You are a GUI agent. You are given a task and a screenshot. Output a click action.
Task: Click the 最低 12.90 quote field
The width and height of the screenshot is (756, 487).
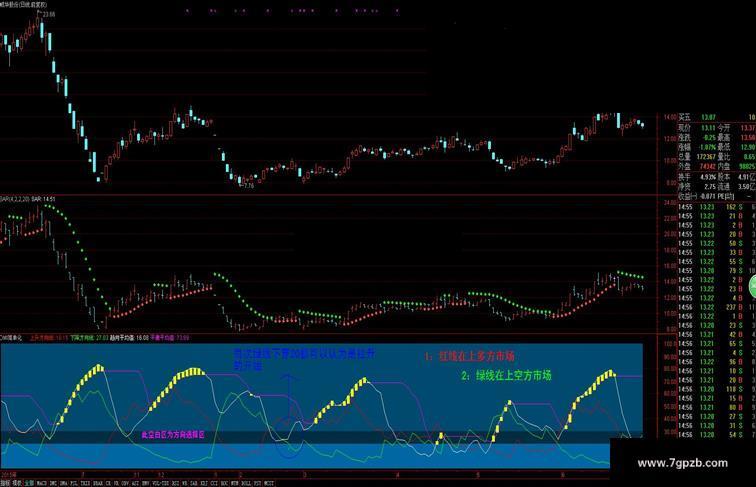pyautogui.click(x=737, y=147)
